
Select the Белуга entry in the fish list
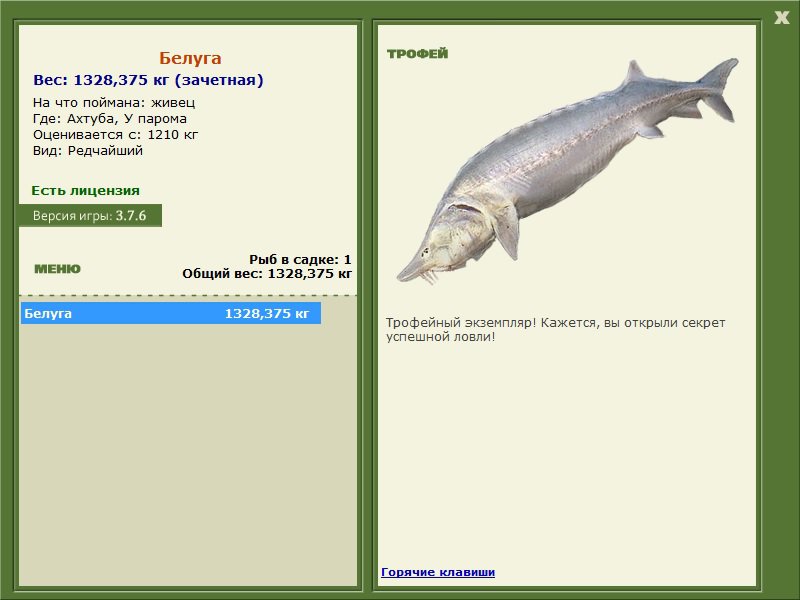click(x=171, y=313)
